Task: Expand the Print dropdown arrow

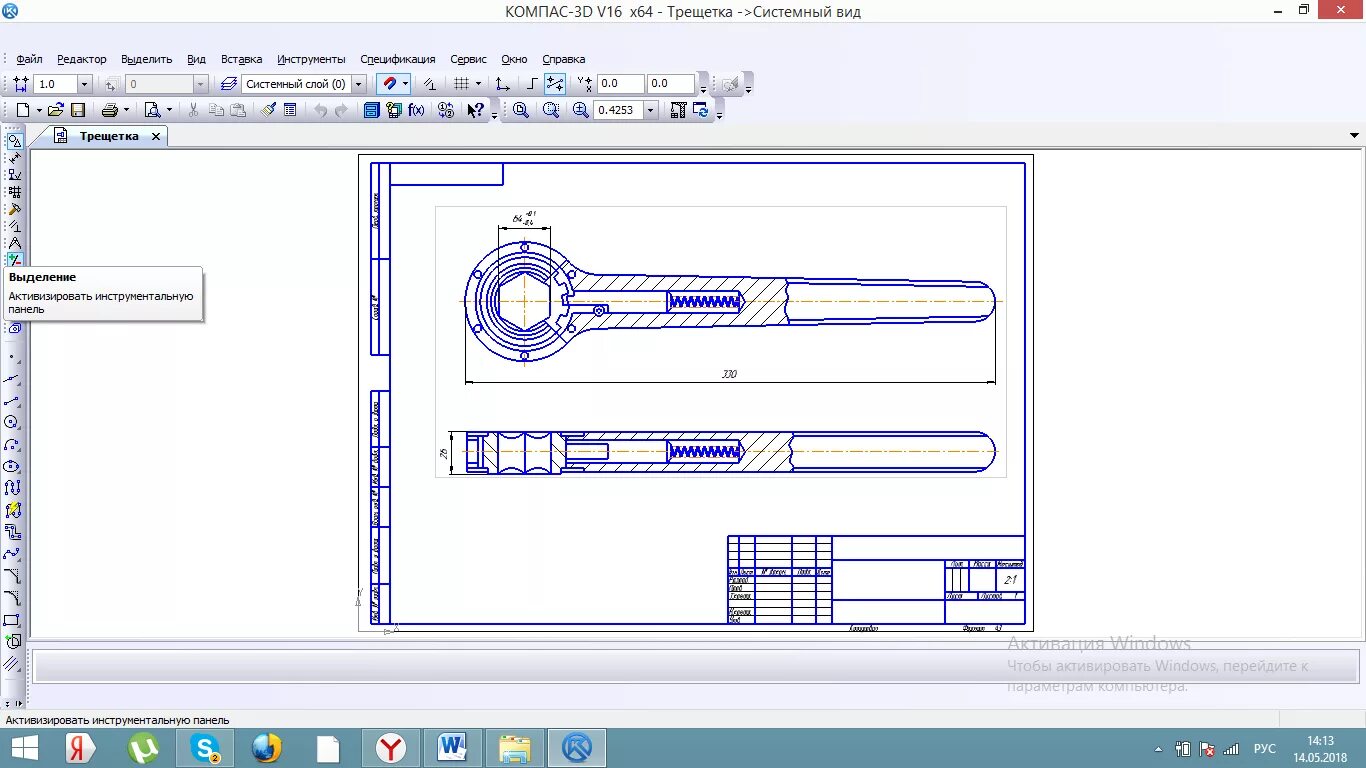Action: [x=127, y=110]
